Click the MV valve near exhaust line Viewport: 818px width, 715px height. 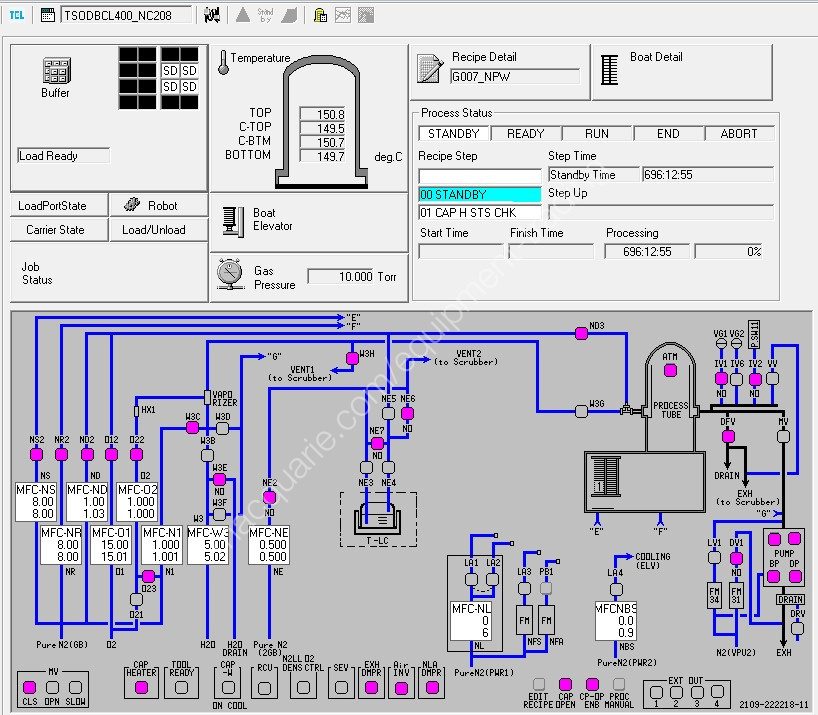[783, 436]
